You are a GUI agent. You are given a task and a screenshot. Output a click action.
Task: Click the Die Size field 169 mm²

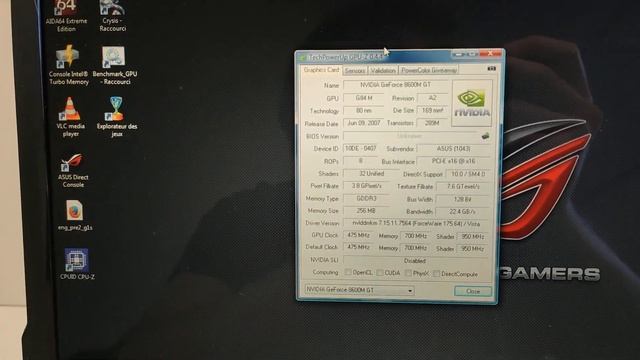pyautogui.click(x=432, y=111)
